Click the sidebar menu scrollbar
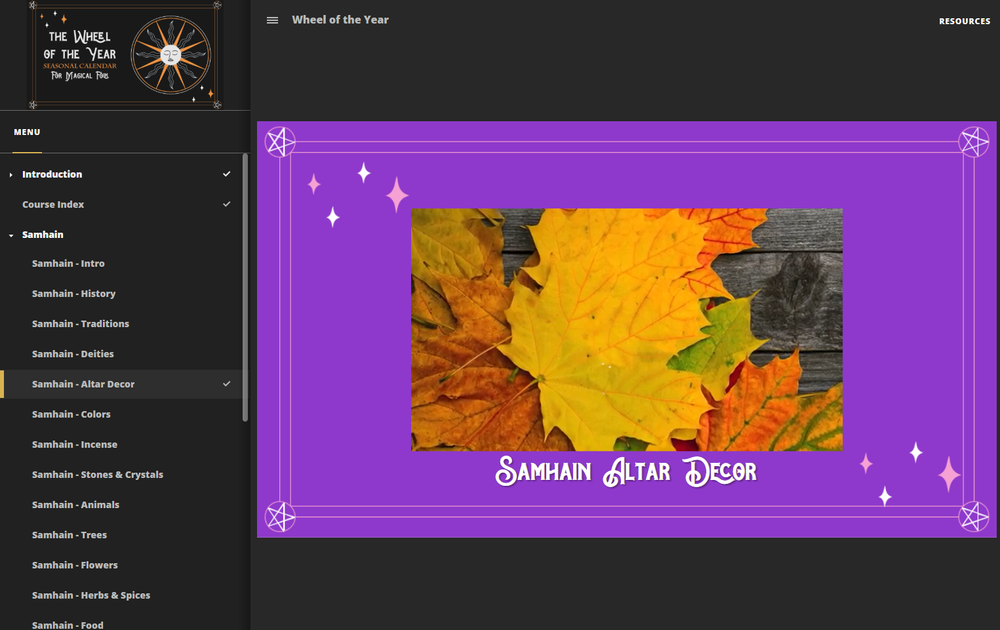 pyautogui.click(x=245, y=288)
